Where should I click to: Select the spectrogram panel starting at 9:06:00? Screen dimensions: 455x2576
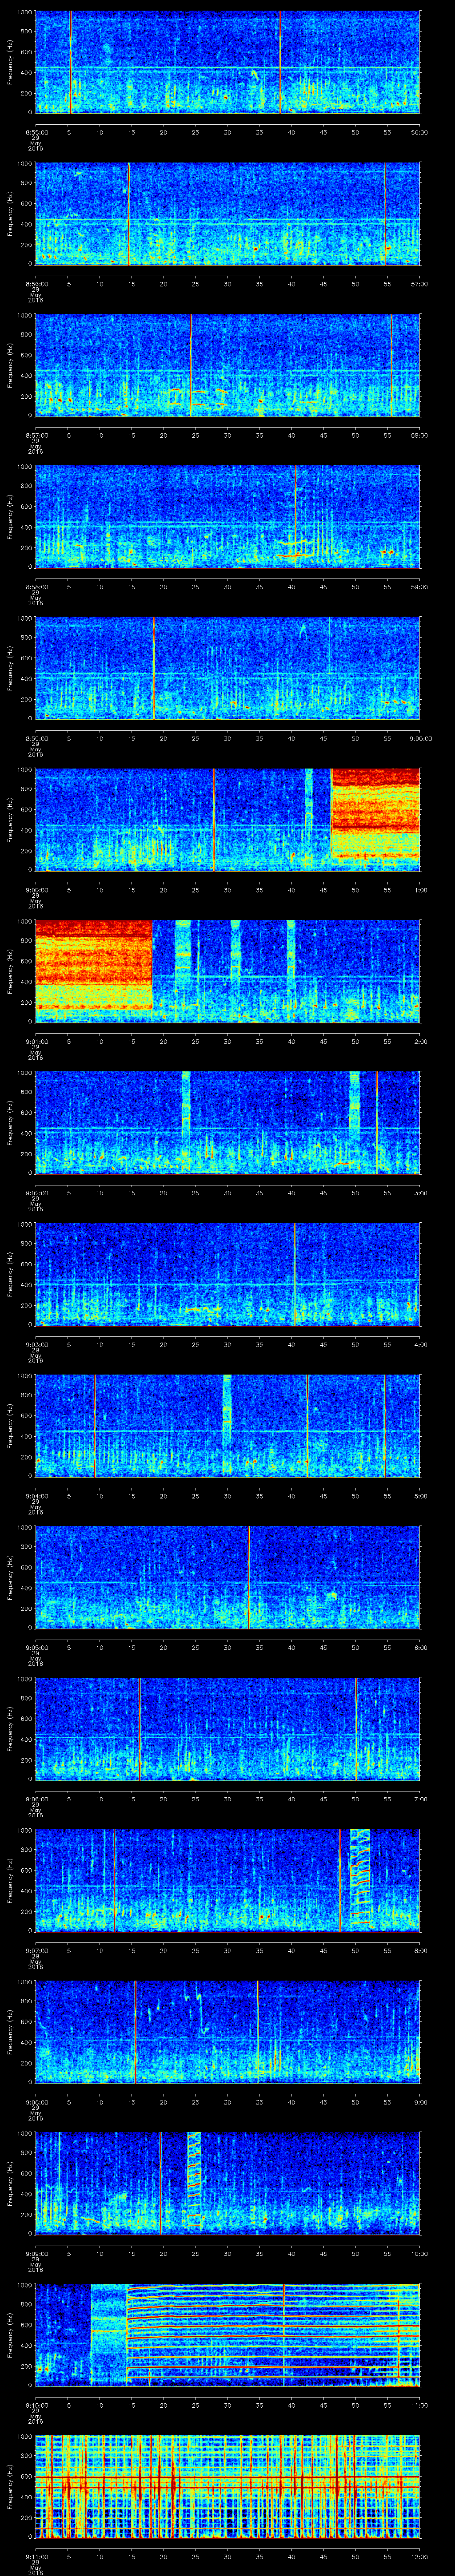click(228, 1729)
